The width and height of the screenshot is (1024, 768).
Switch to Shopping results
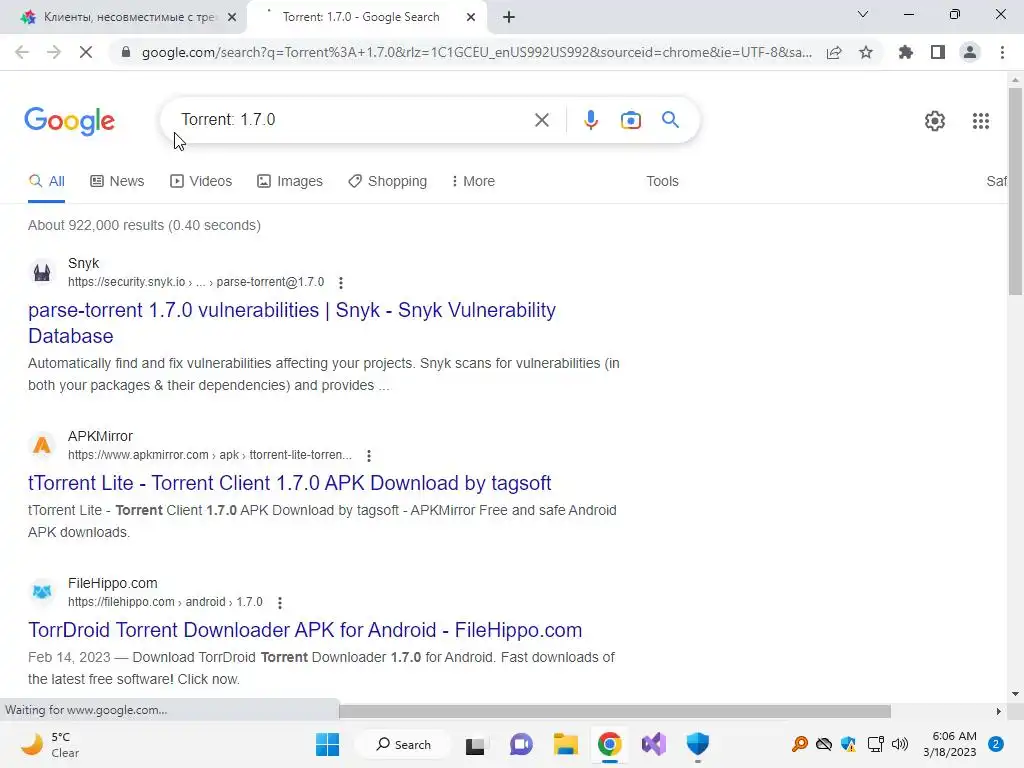coord(387,181)
